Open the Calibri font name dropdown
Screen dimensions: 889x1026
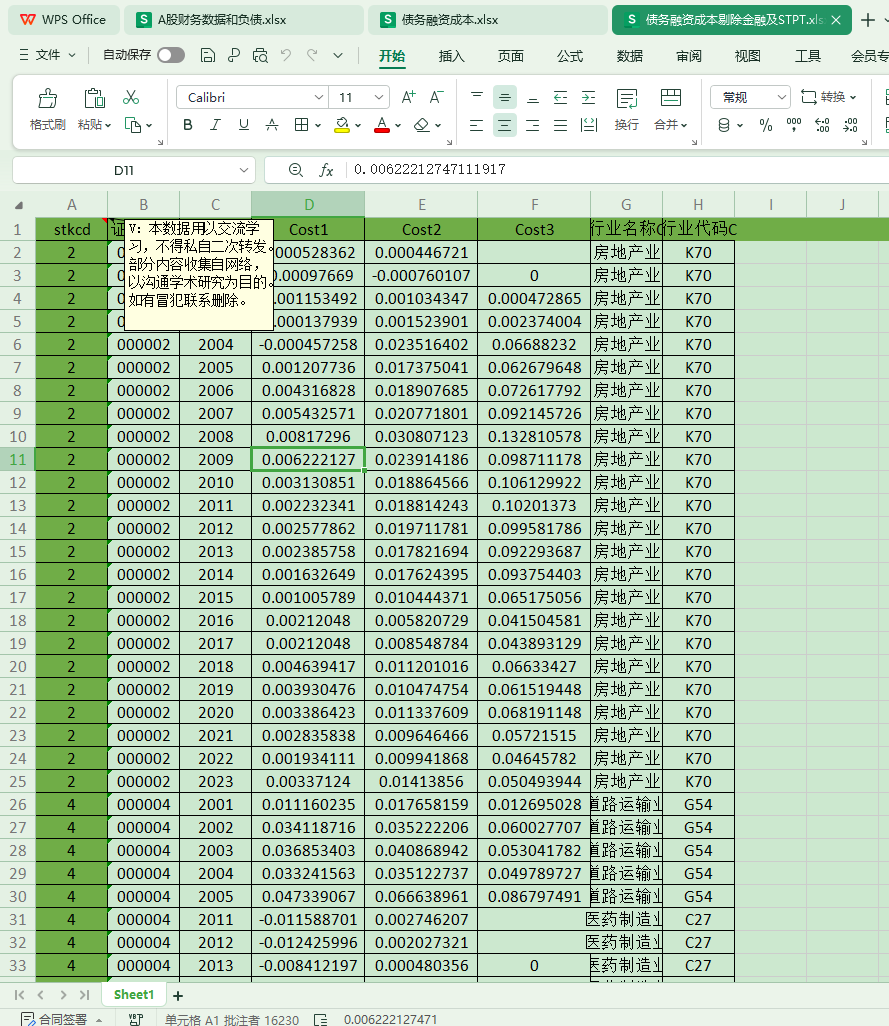tap(319, 97)
